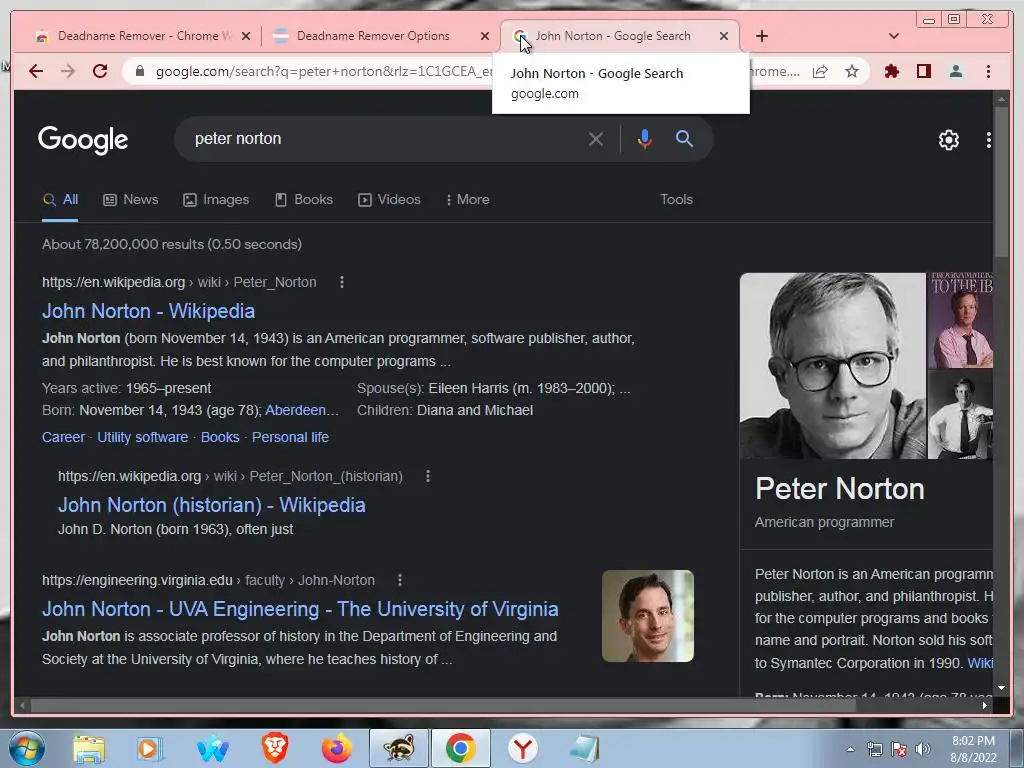Start voice search with microphone icon
The image size is (1024, 768).
tap(645, 138)
